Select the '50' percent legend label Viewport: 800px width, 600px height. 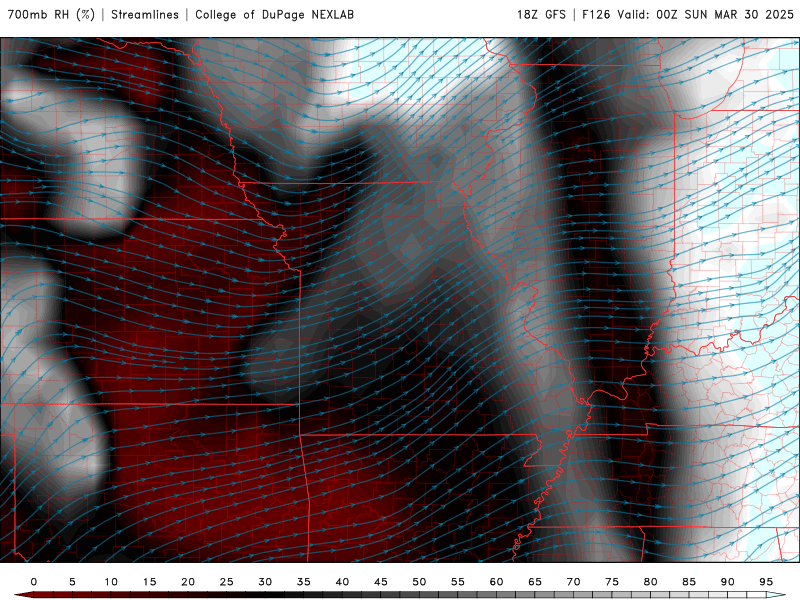pos(419,582)
